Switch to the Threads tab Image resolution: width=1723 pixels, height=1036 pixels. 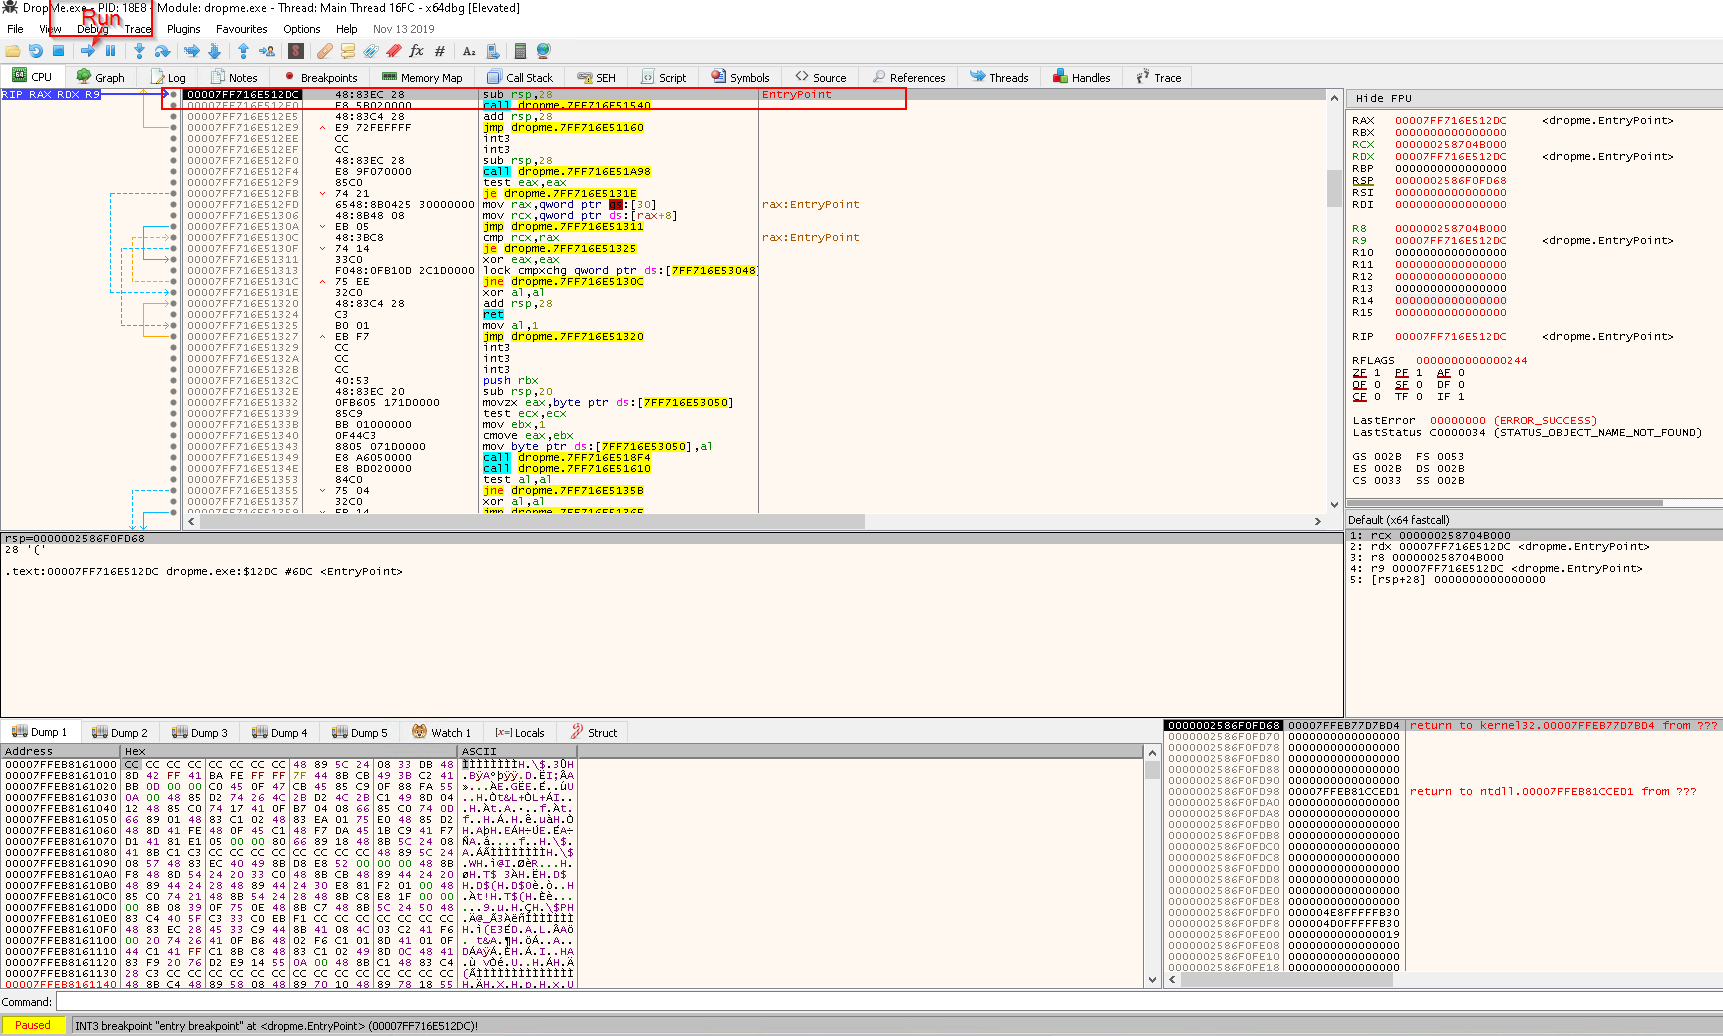coord(999,77)
